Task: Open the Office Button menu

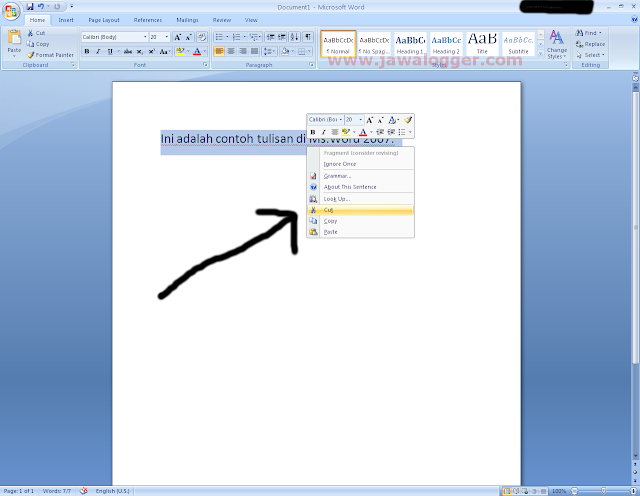Action: [x=11, y=11]
